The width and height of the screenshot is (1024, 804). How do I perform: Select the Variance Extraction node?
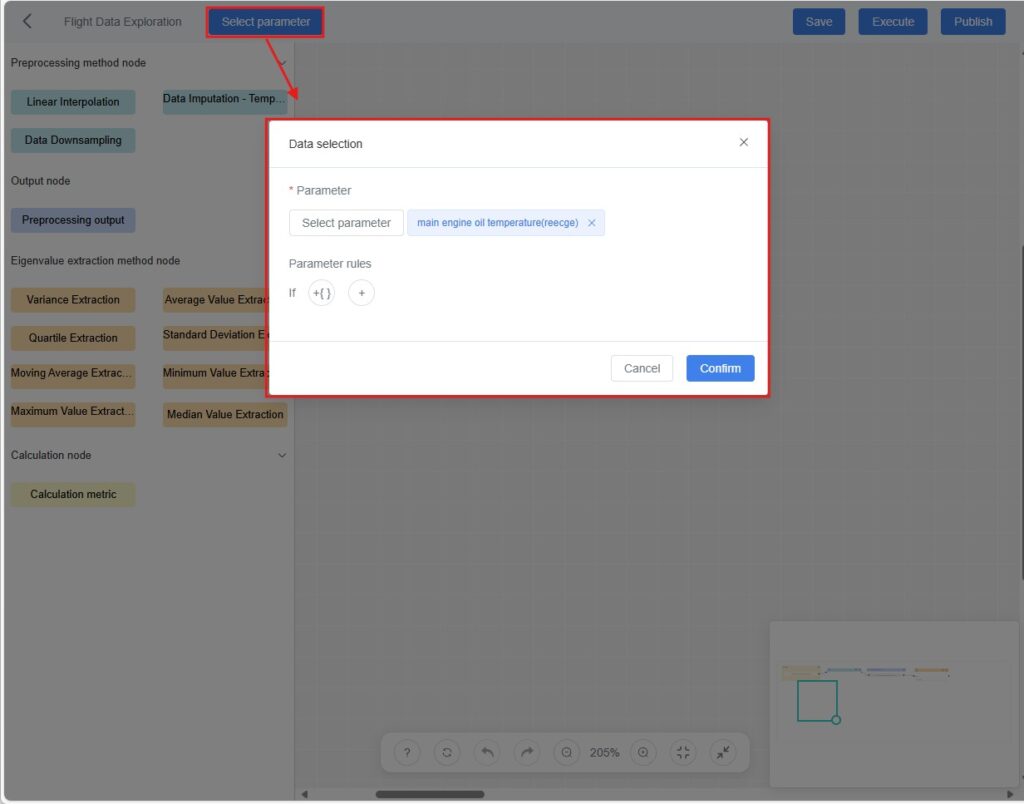[x=73, y=300]
